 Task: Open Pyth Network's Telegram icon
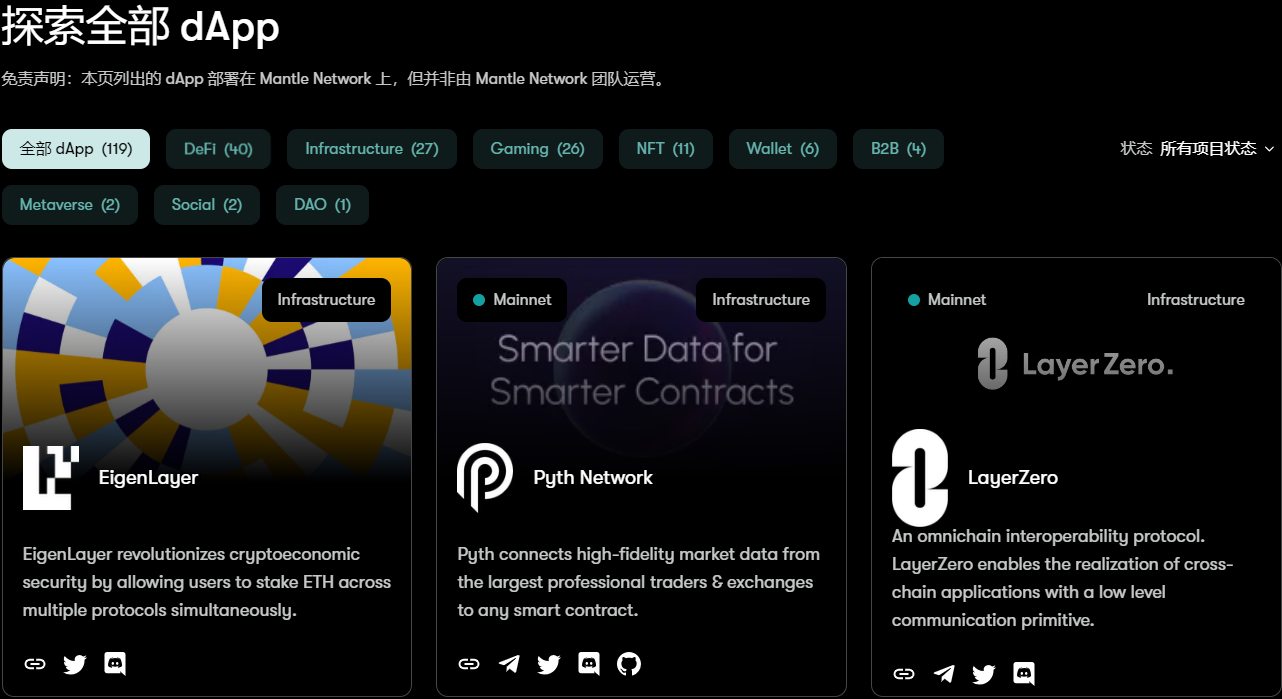(509, 663)
